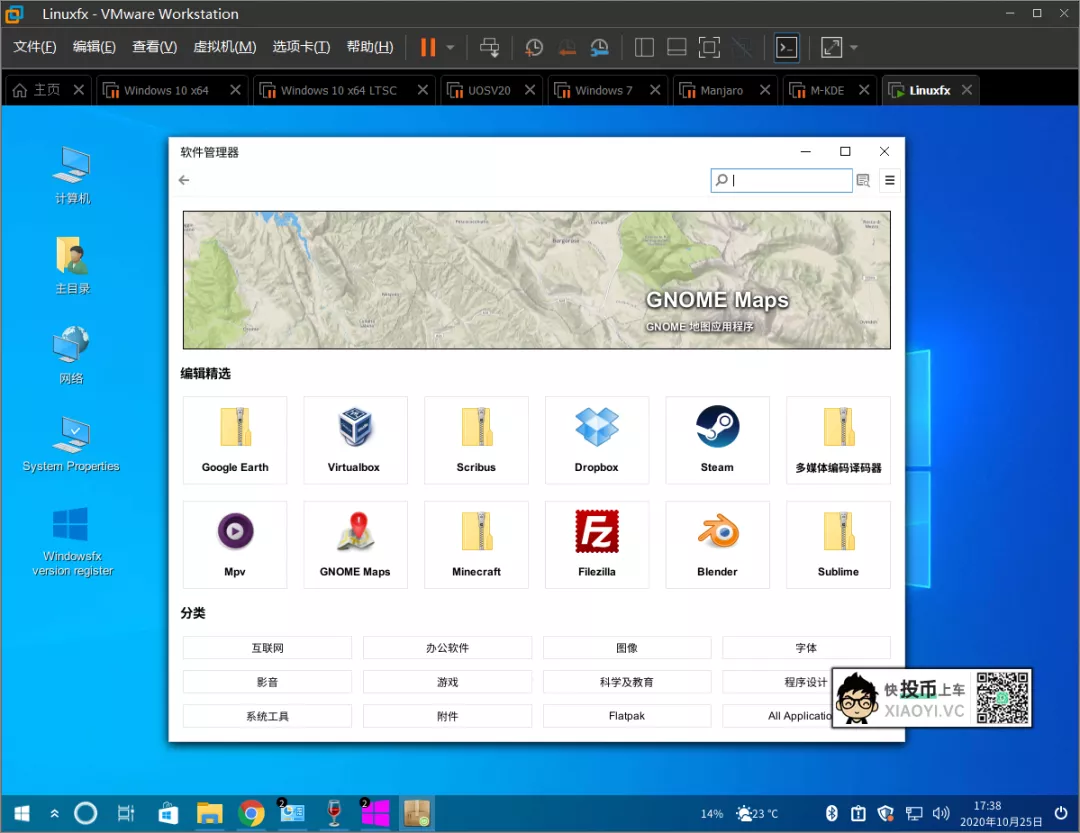Image resolution: width=1080 pixels, height=833 pixels.
Task: Open the Blender app tile
Action: [717, 531]
